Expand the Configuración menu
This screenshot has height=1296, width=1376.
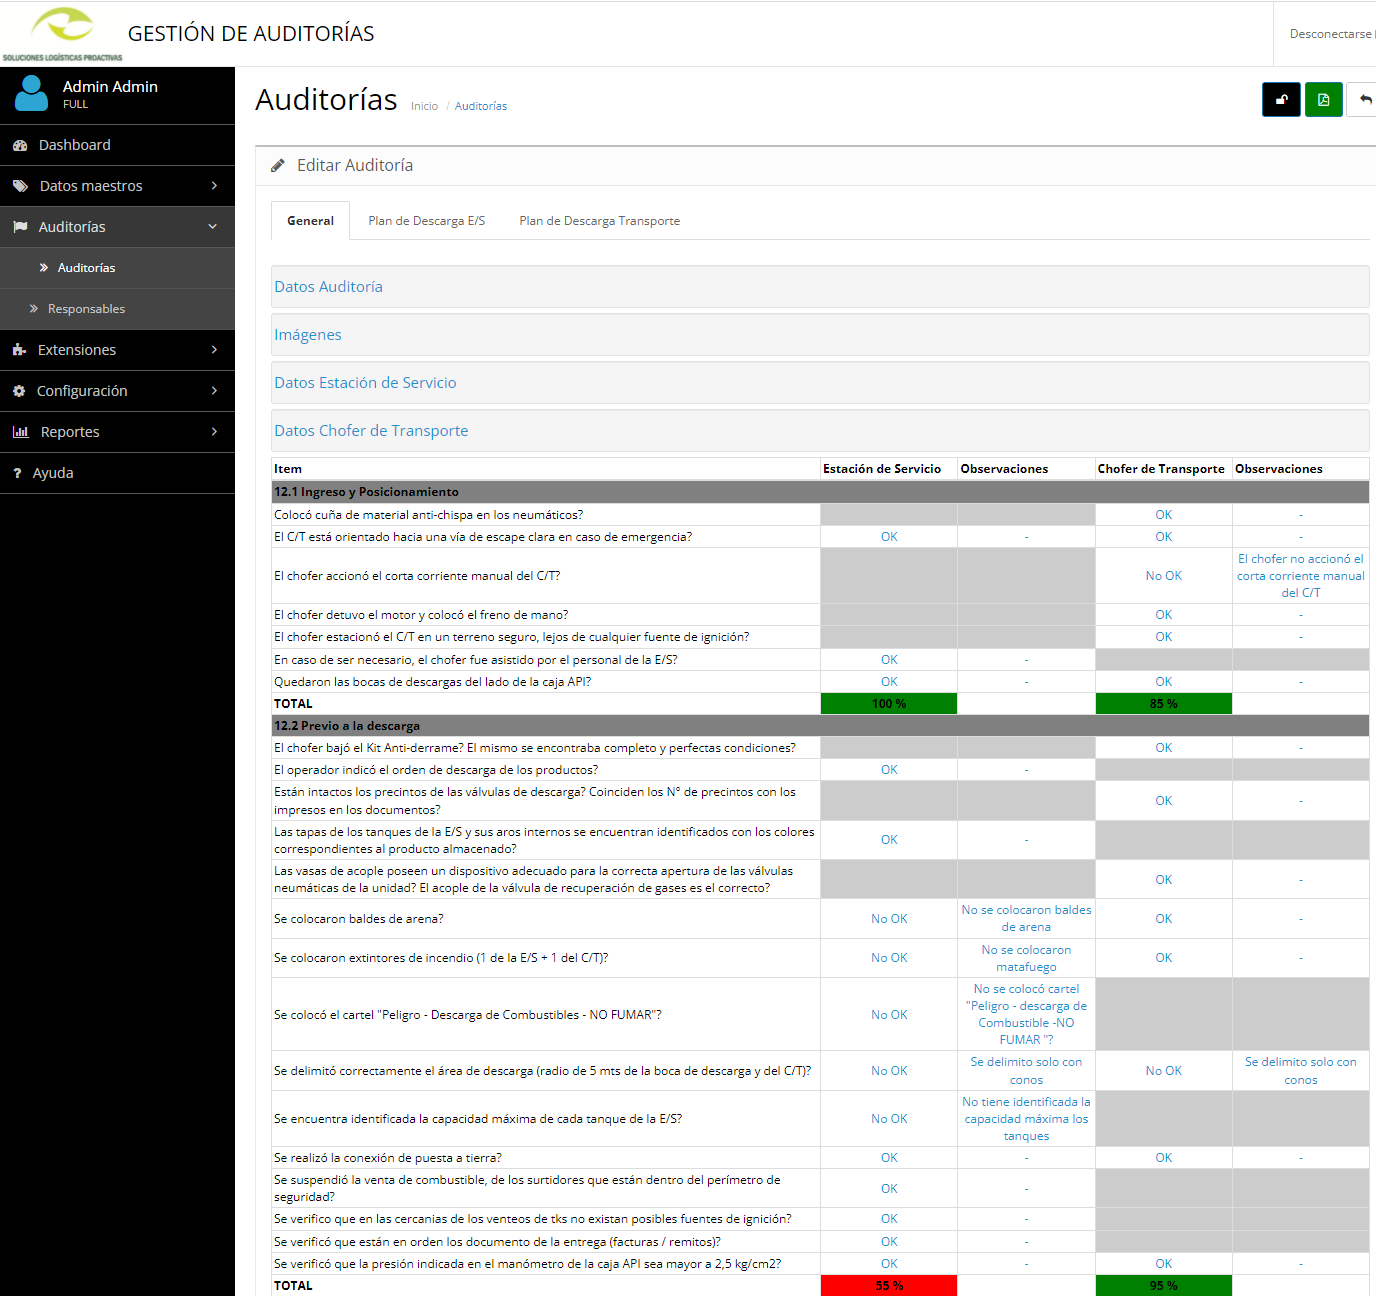pos(117,391)
